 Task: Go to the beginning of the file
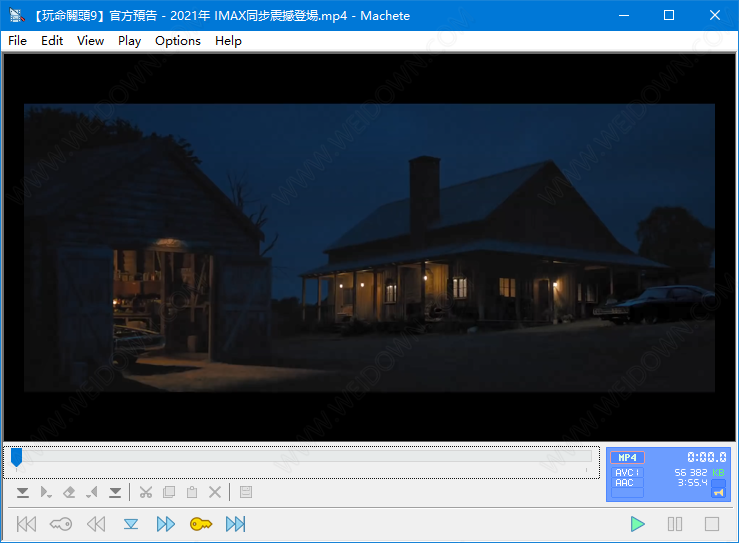point(26,524)
